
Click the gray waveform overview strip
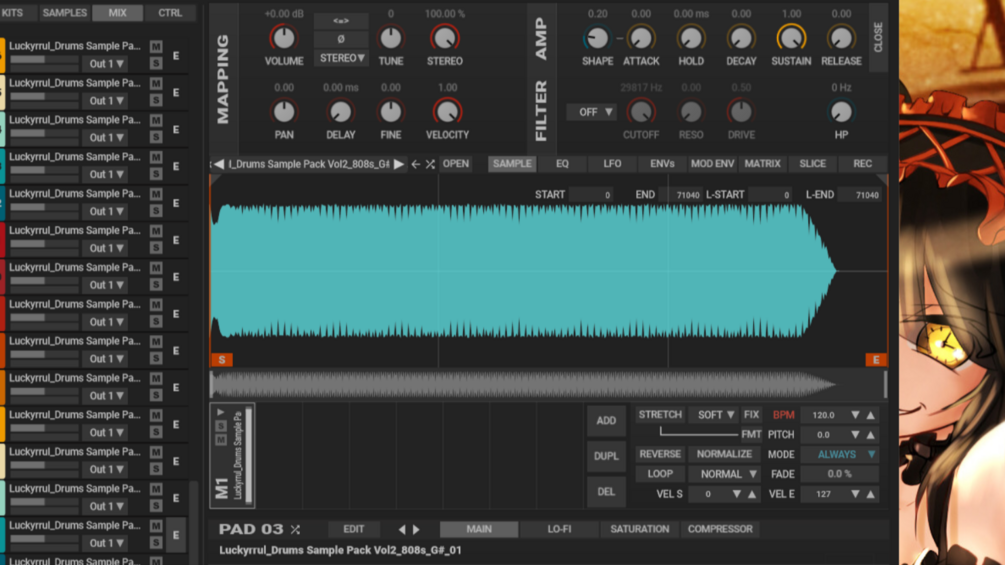point(548,385)
